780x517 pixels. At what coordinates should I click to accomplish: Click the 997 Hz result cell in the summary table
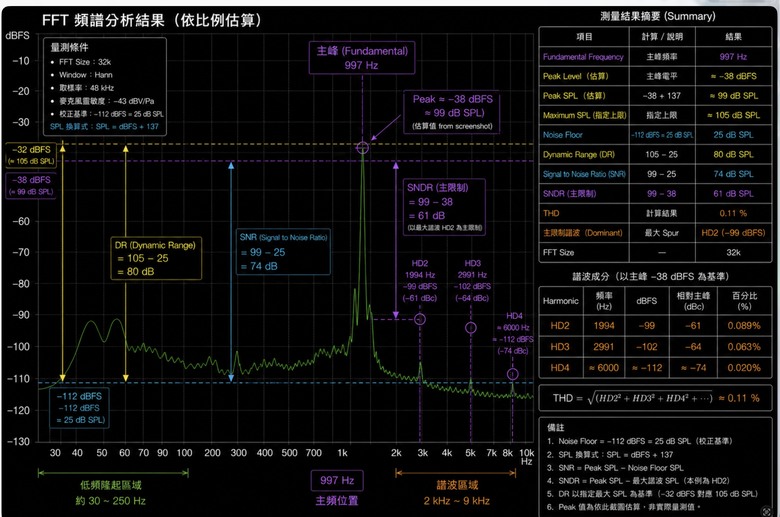(x=733, y=57)
